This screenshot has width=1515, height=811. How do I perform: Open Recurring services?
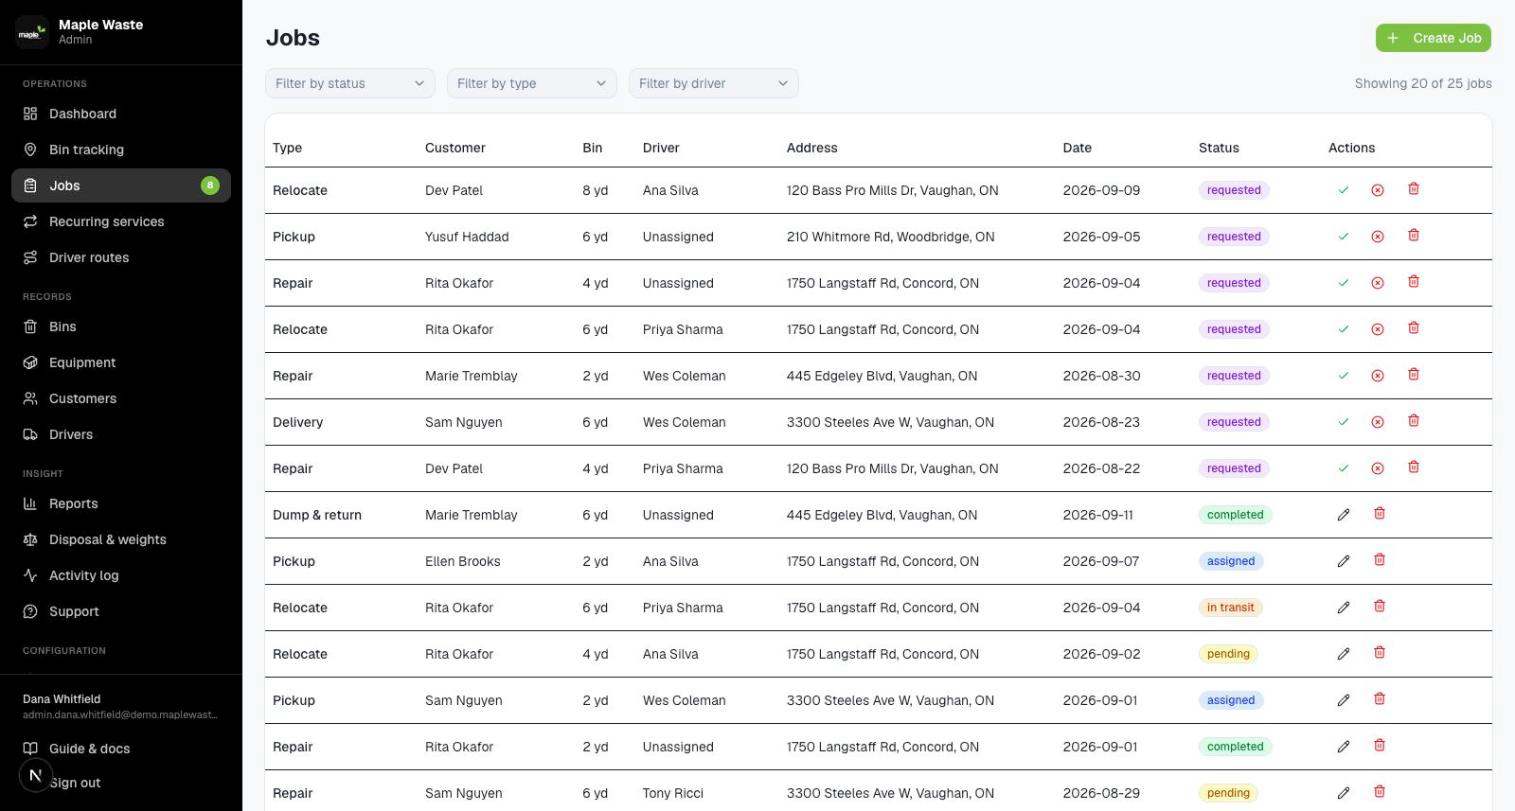pyautogui.click(x=121, y=222)
